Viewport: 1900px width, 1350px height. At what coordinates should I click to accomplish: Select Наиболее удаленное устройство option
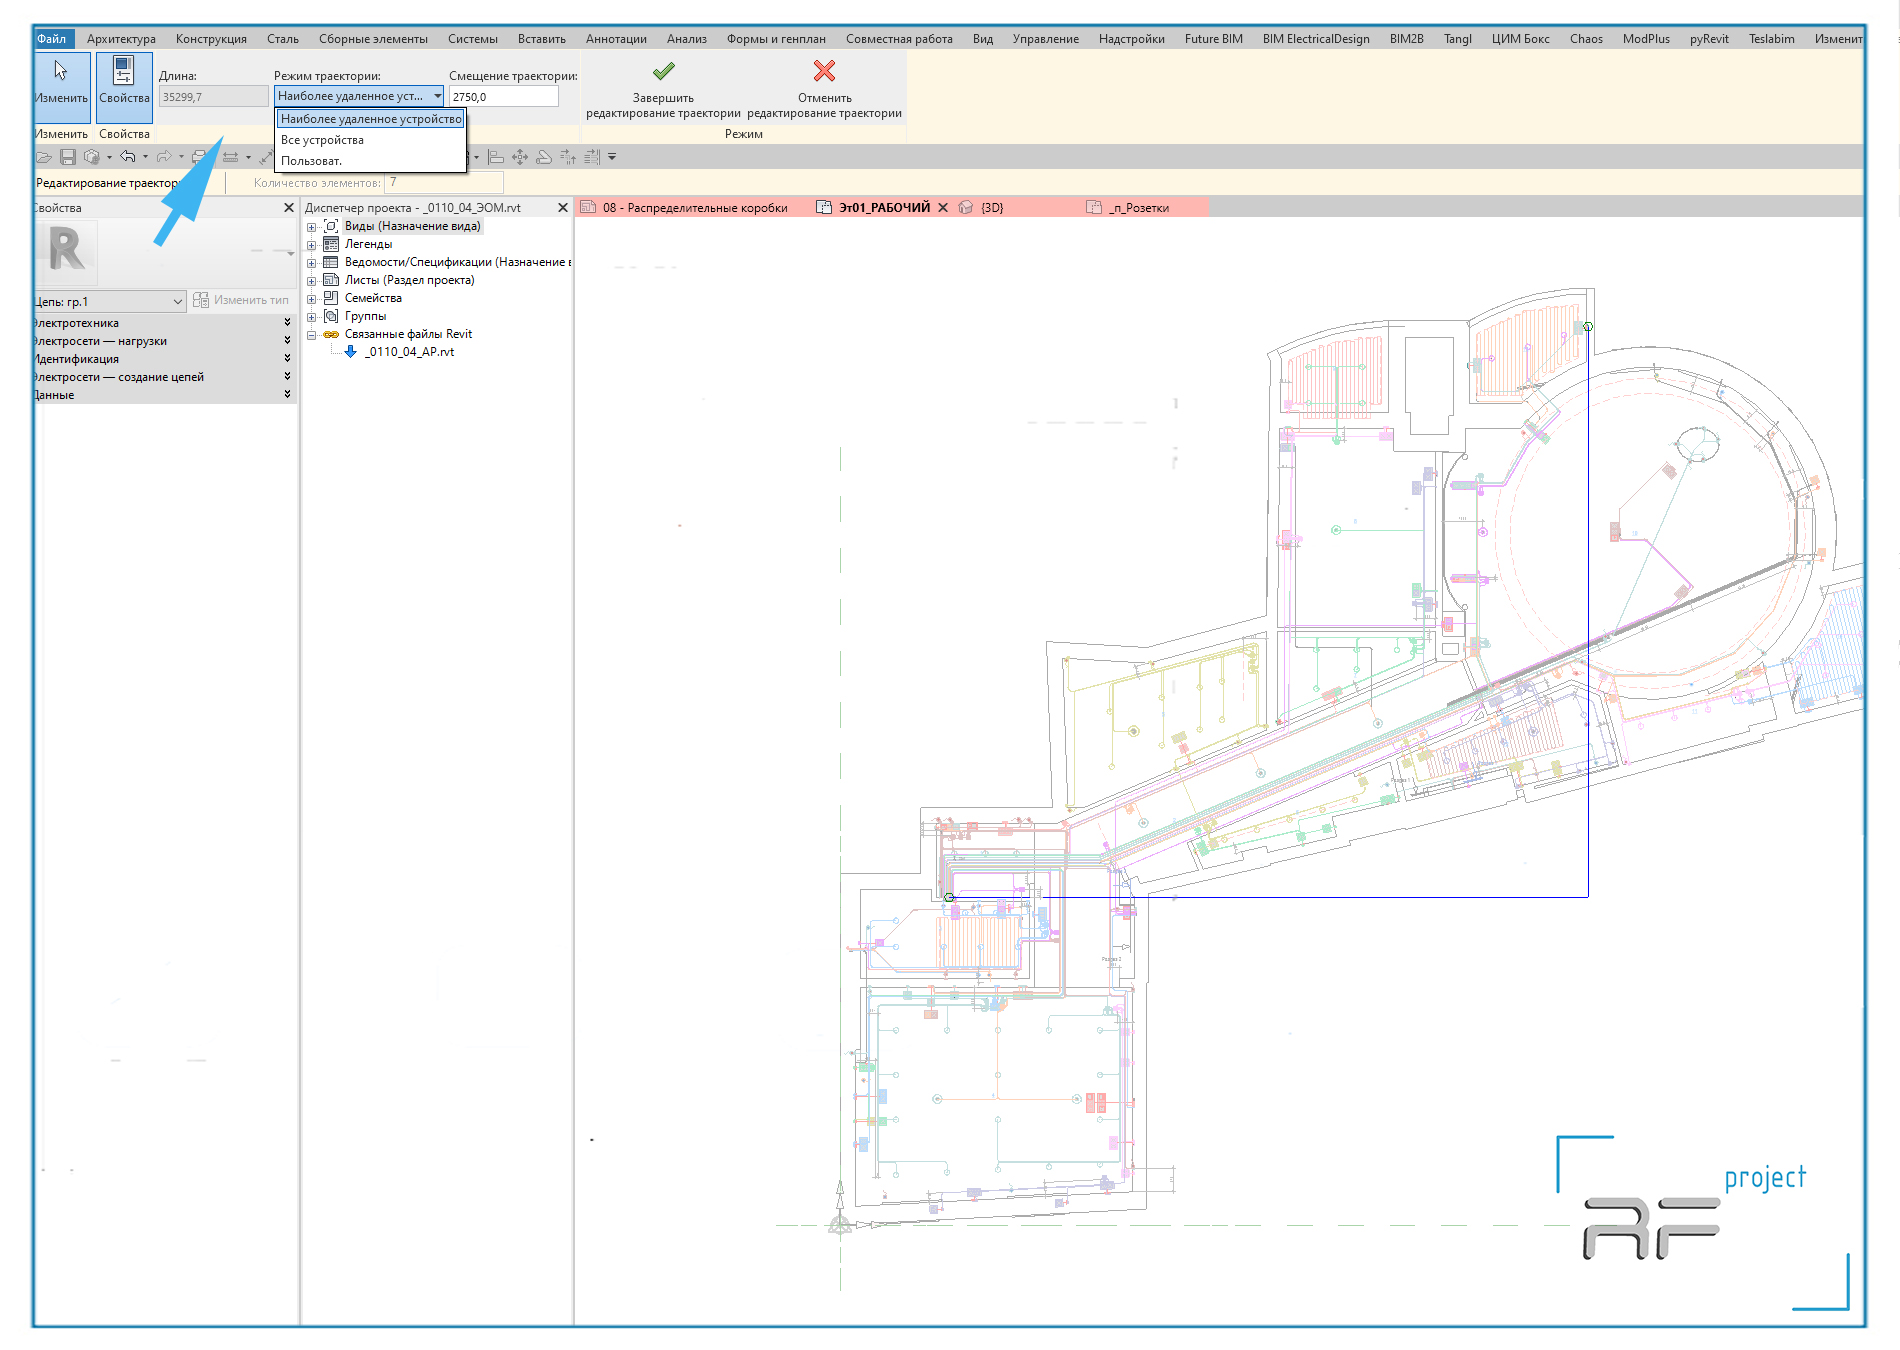tap(371, 119)
